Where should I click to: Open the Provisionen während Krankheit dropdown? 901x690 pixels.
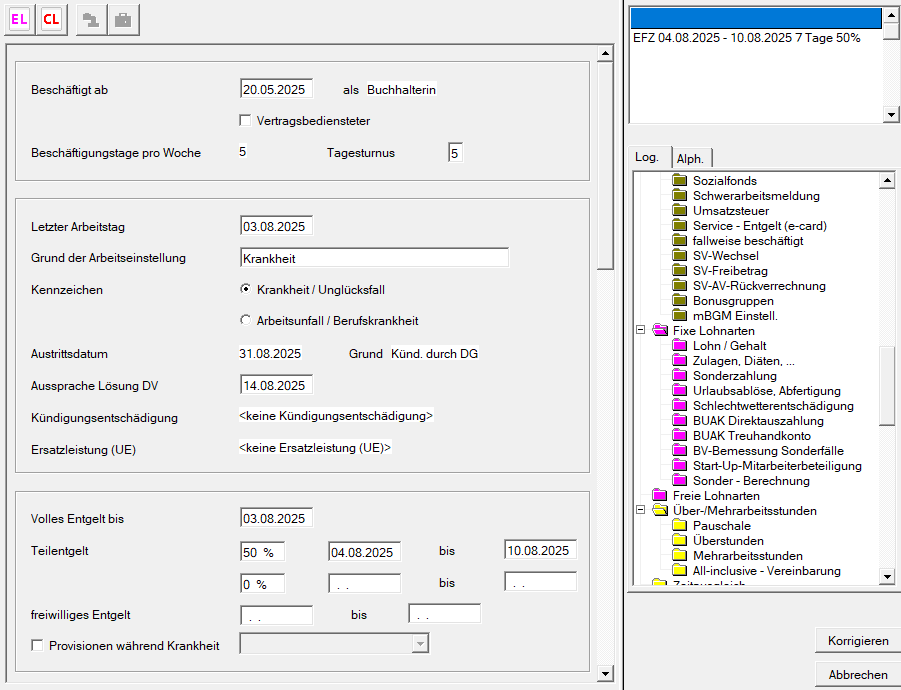tap(420, 645)
